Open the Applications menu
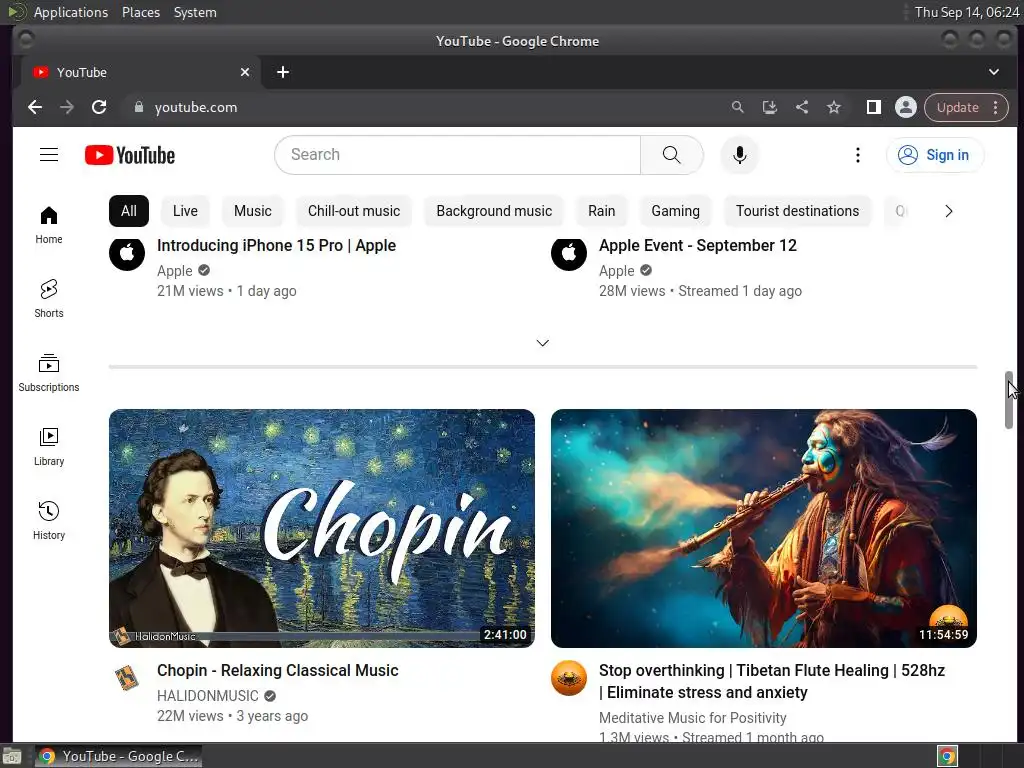The image size is (1024, 768). (71, 12)
